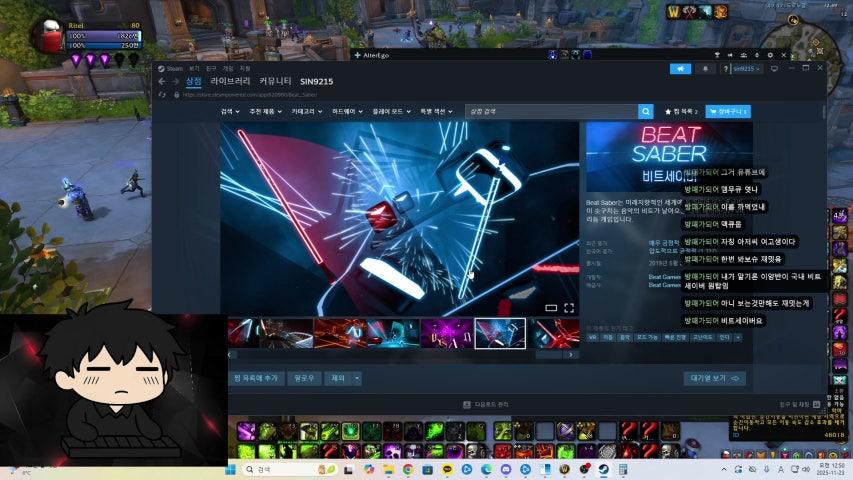Viewport: 853px width, 480px height.
Task: Select the orange-red screenshot thumbnail
Action: coord(340,333)
